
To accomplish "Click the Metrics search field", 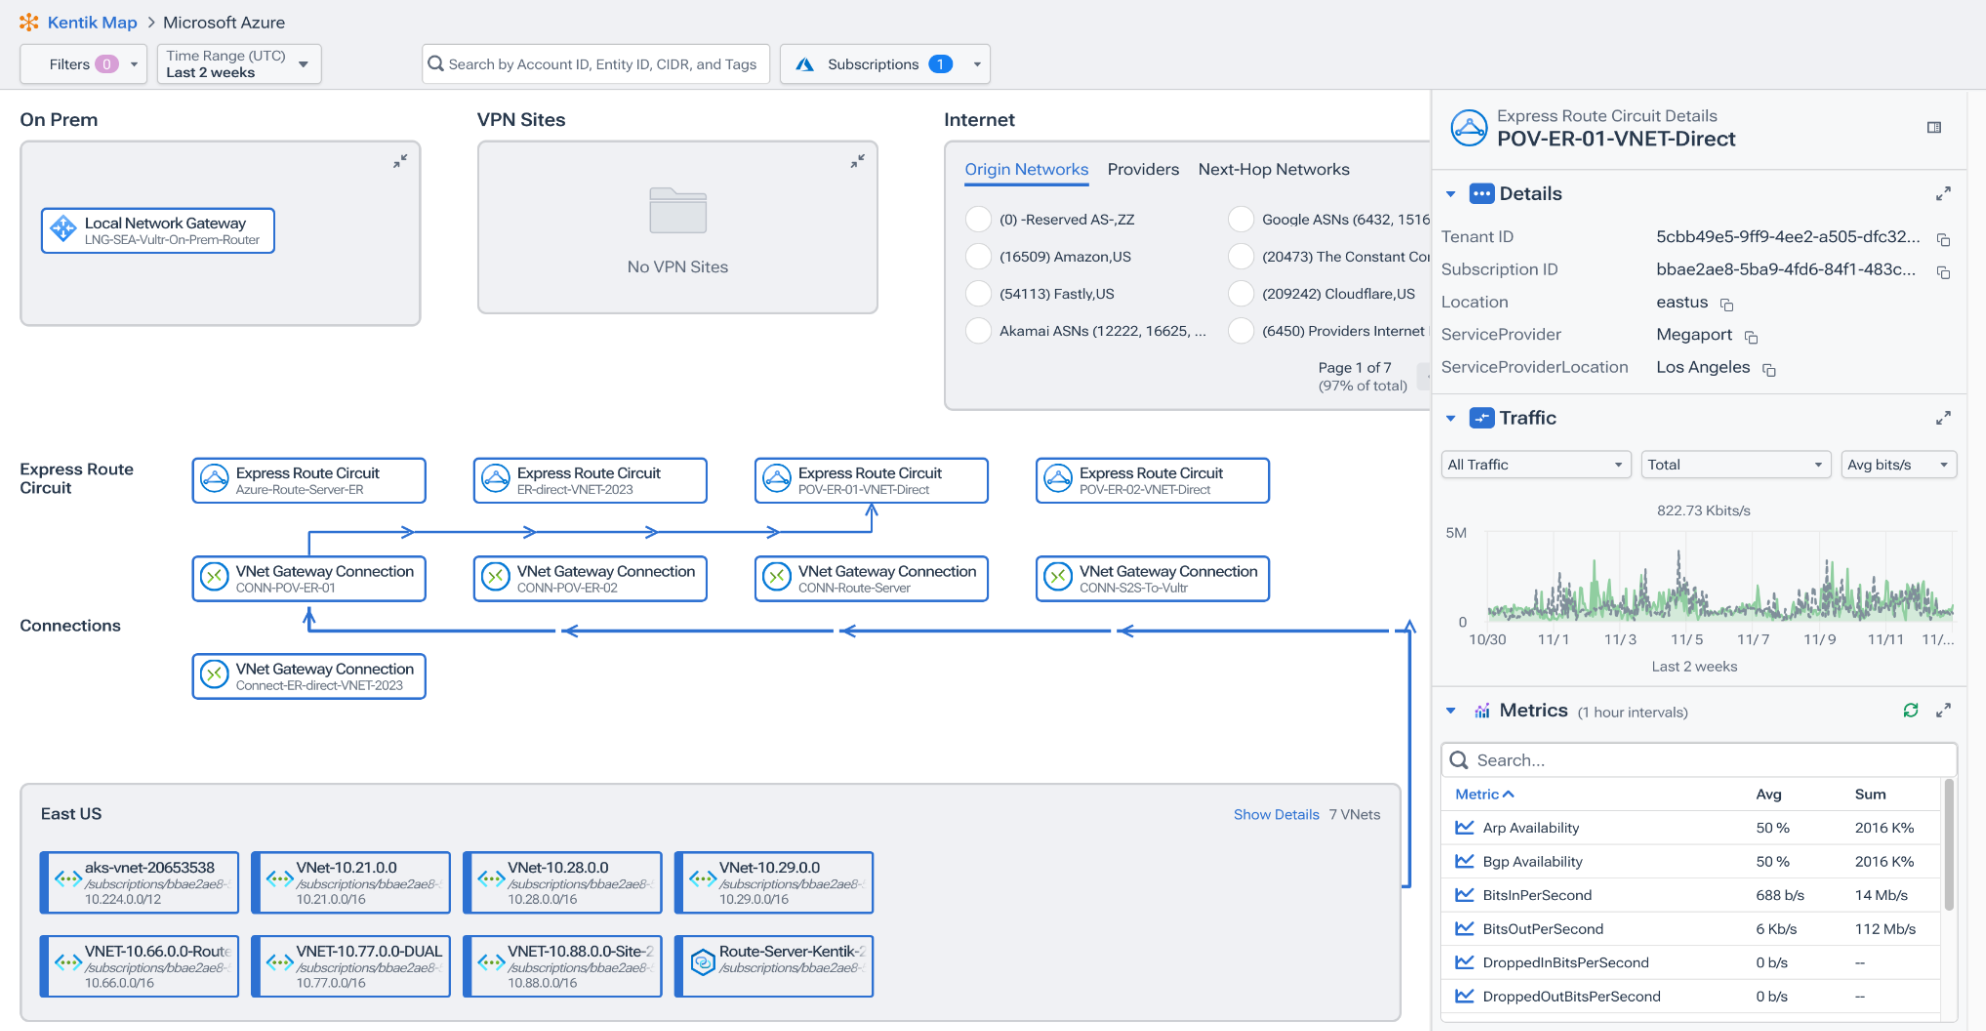I will tap(1698, 760).
